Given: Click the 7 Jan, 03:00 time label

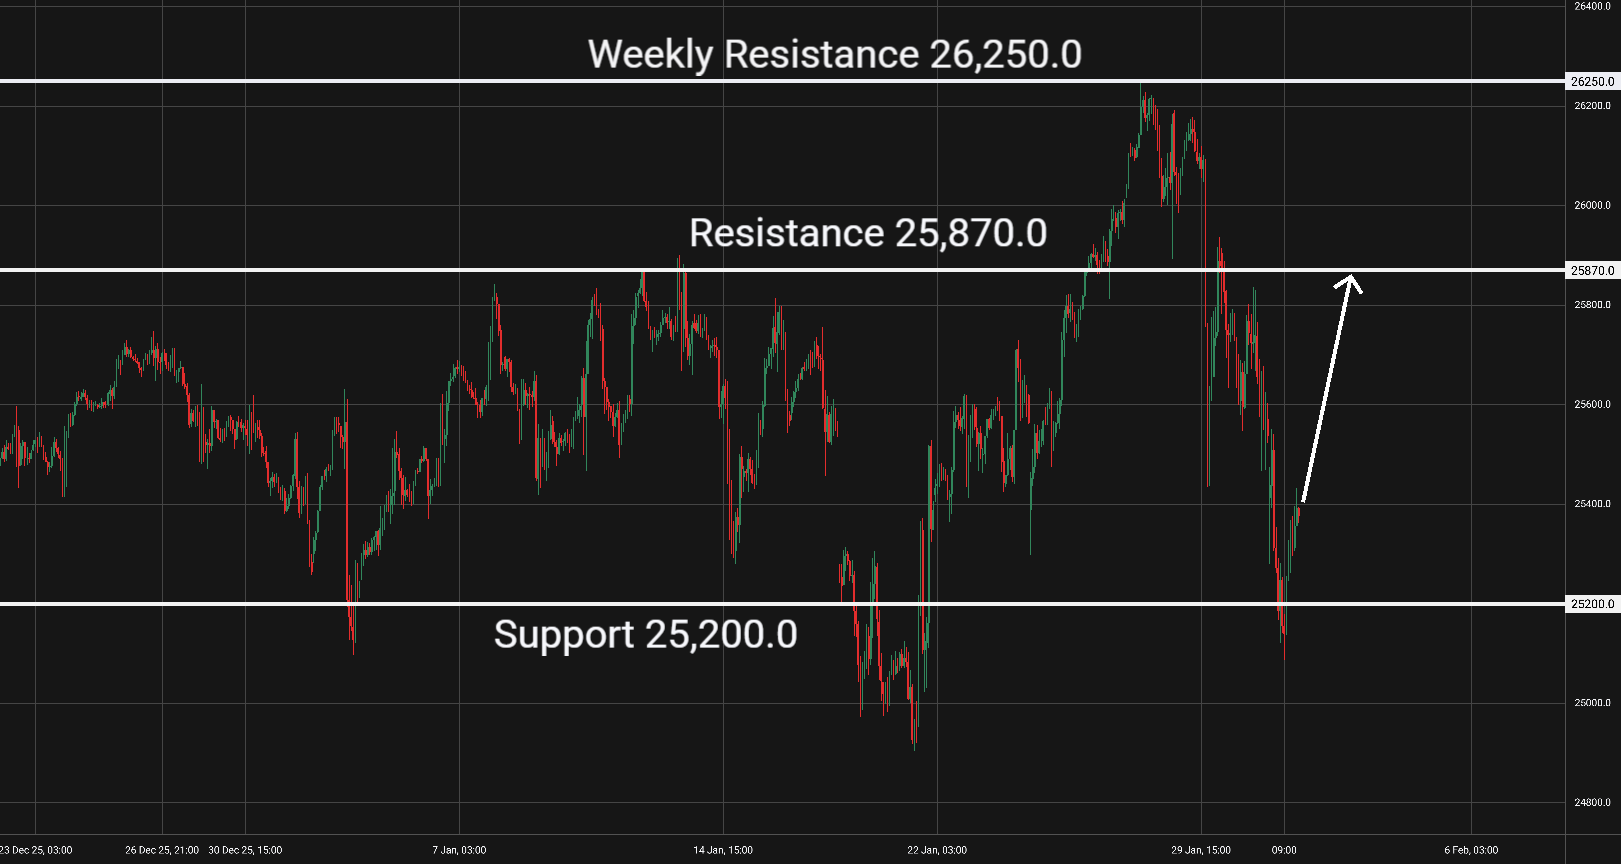Looking at the screenshot, I should click(x=459, y=850).
